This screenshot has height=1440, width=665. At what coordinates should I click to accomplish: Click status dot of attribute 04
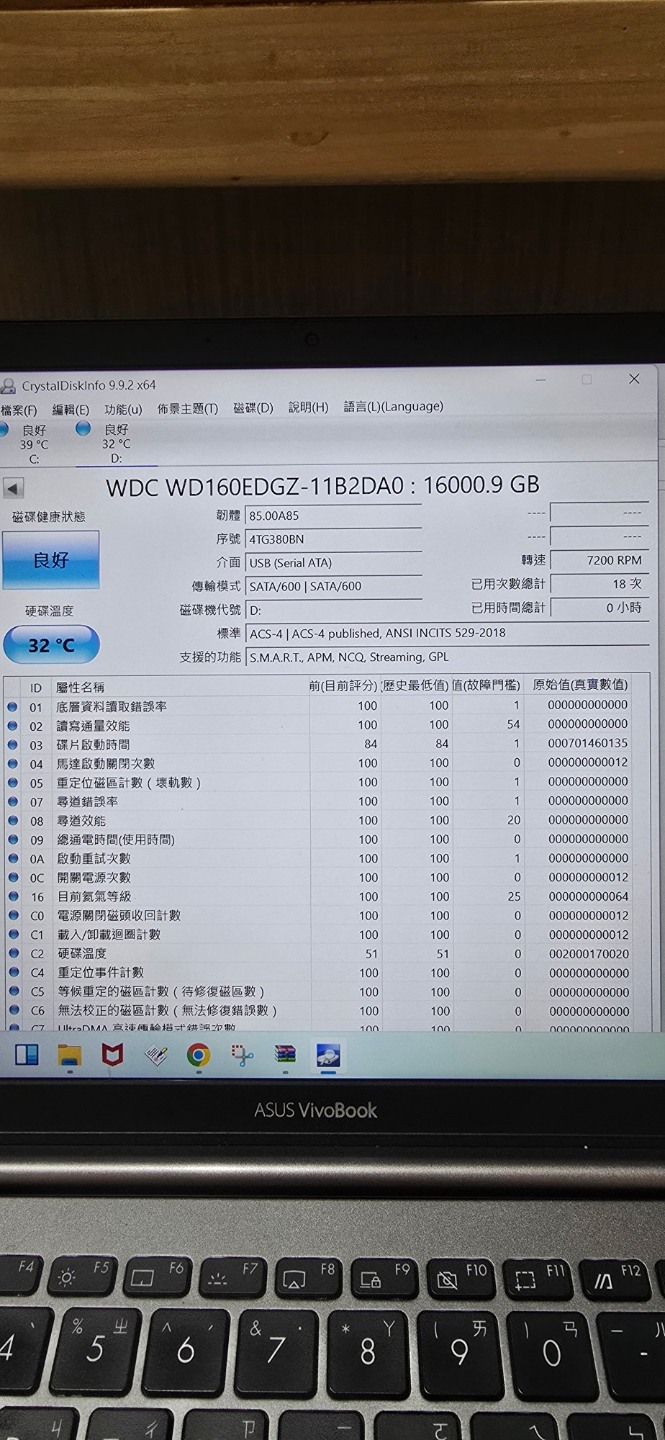coord(13,763)
